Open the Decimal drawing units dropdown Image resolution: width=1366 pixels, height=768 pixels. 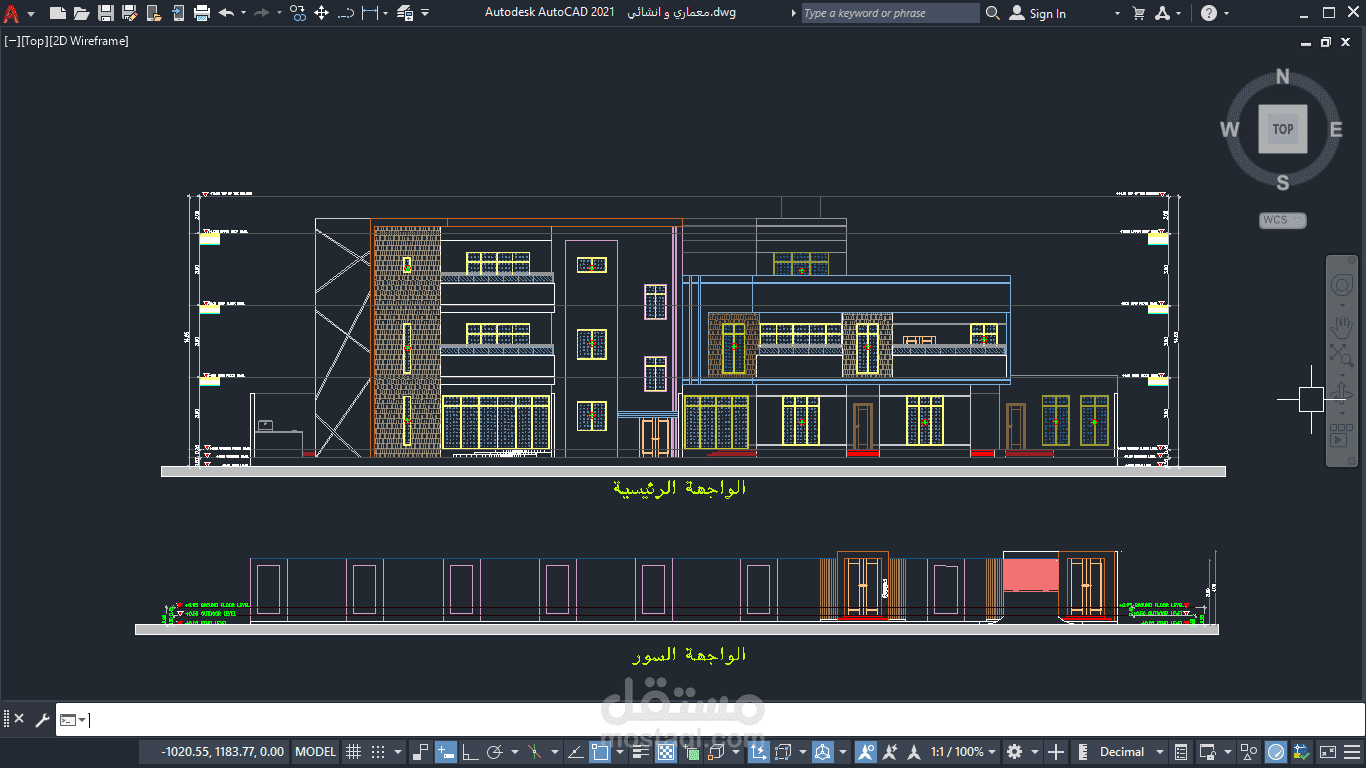point(1159,751)
